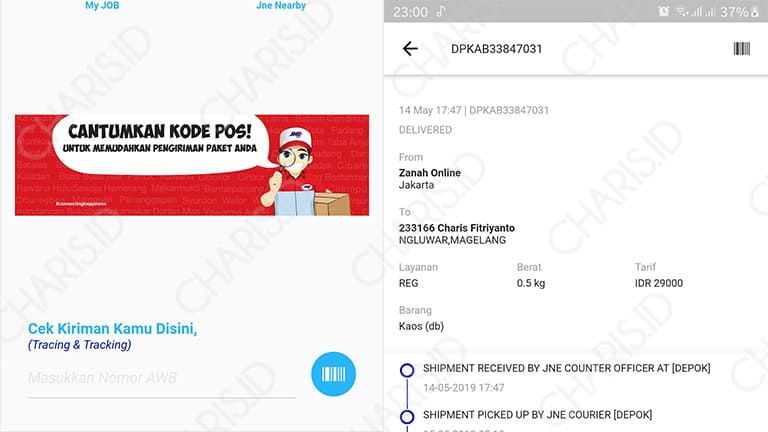This screenshot has width=768, height=432.
Task: Select the shipment picked up timeline marker
Action: click(407, 416)
